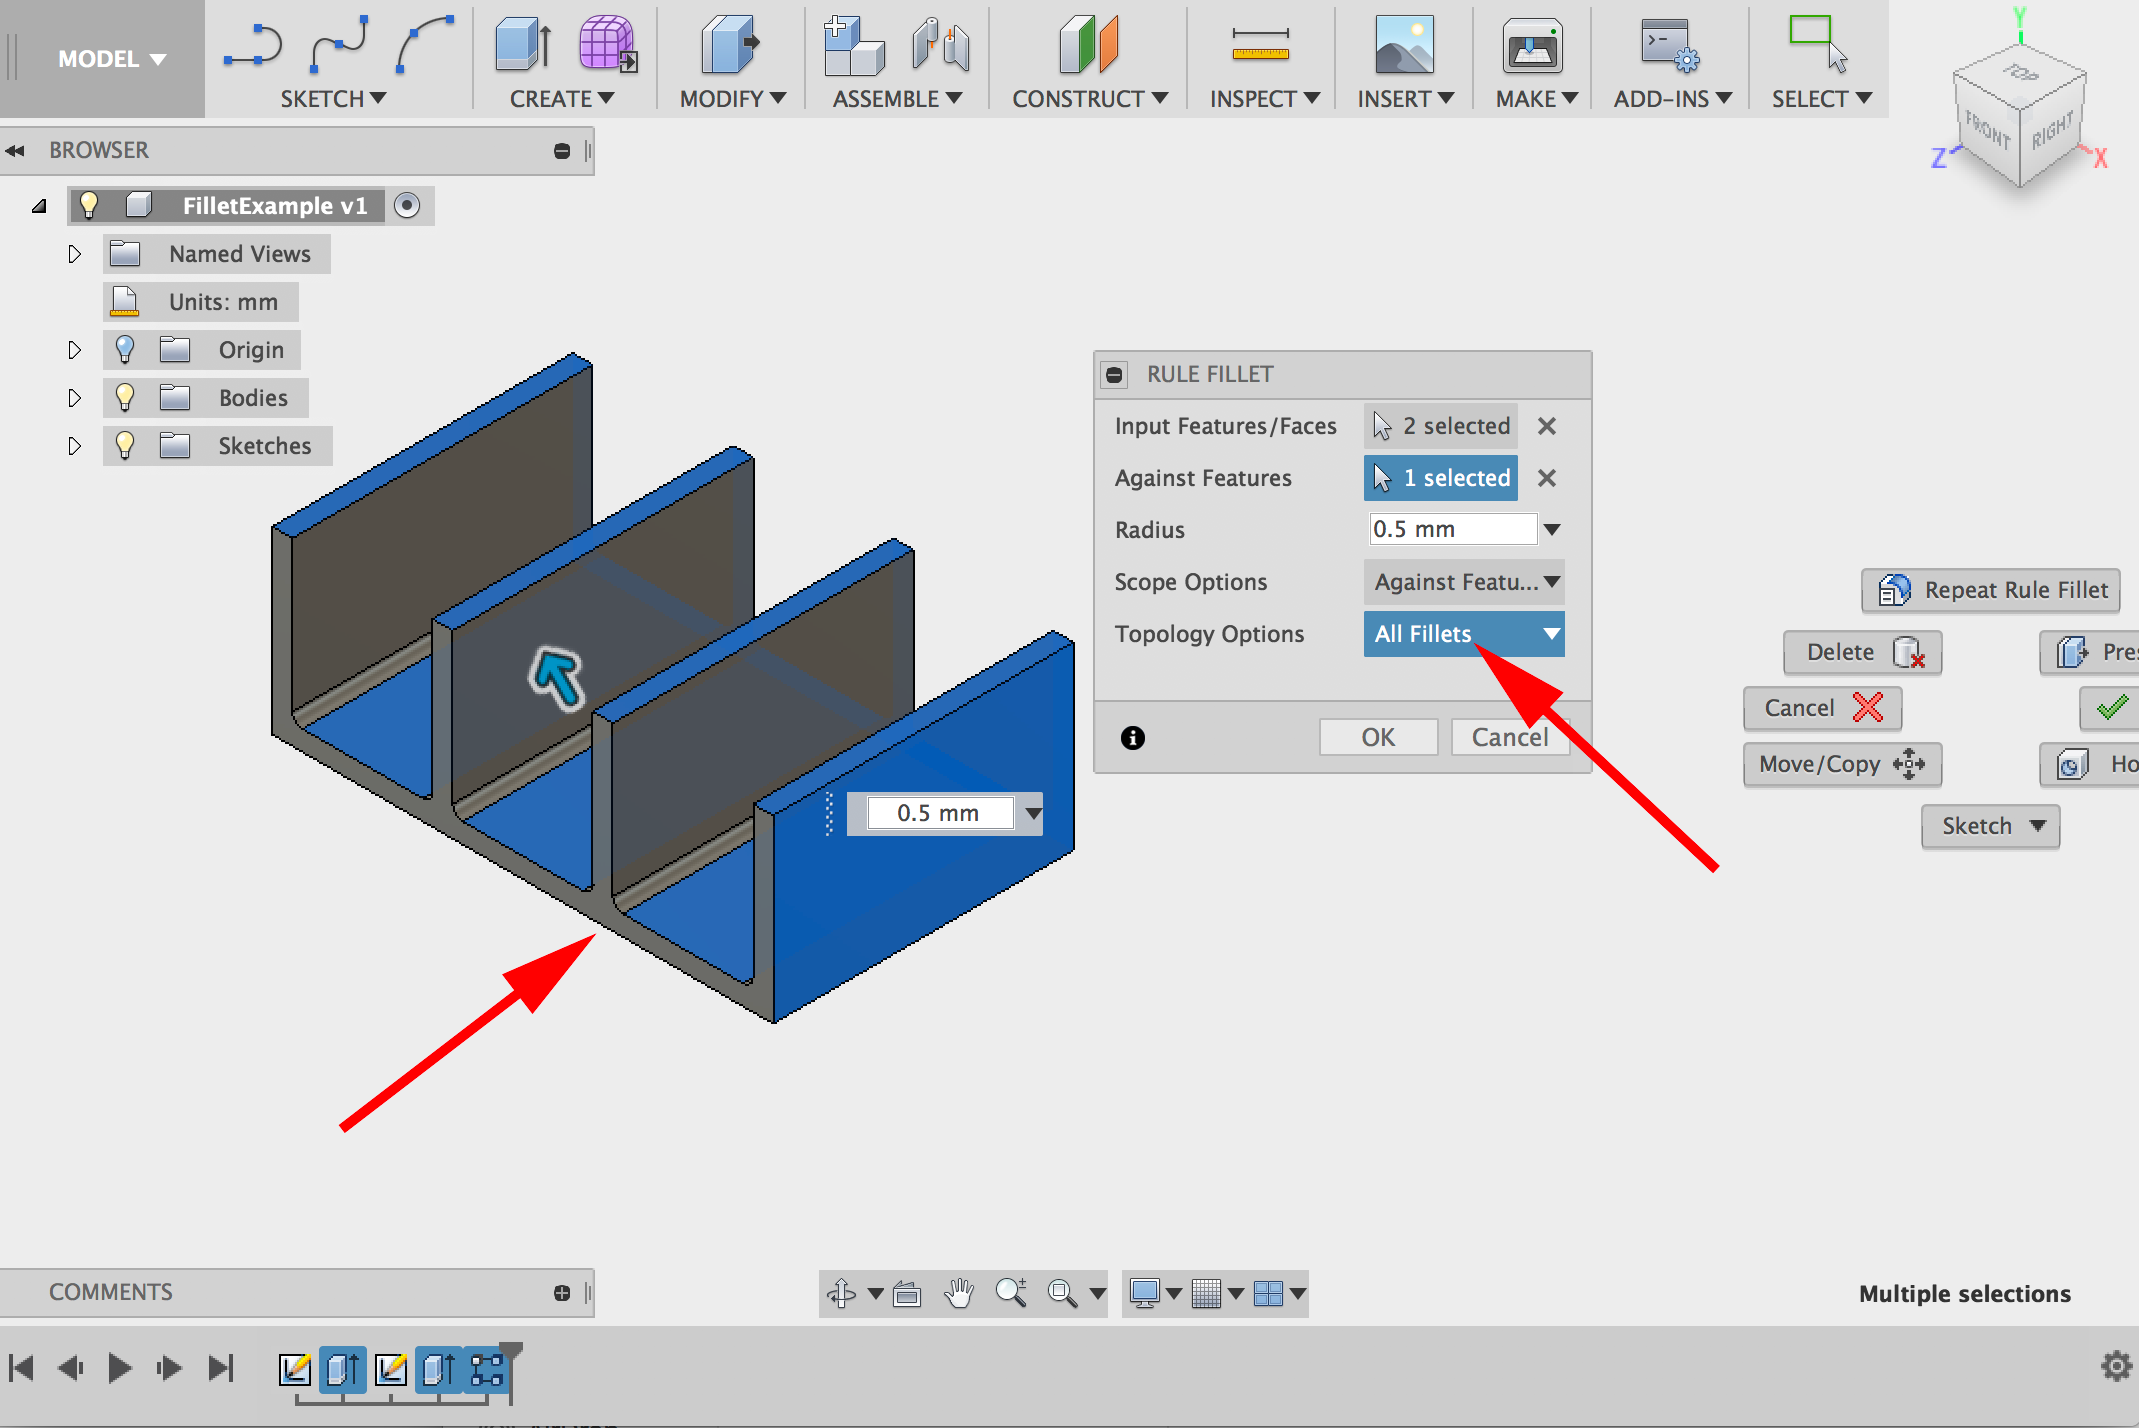Toggle visibility lightbulb for Origin folder
2139x1428 pixels.
pyautogui.click(x=125, y=349)
